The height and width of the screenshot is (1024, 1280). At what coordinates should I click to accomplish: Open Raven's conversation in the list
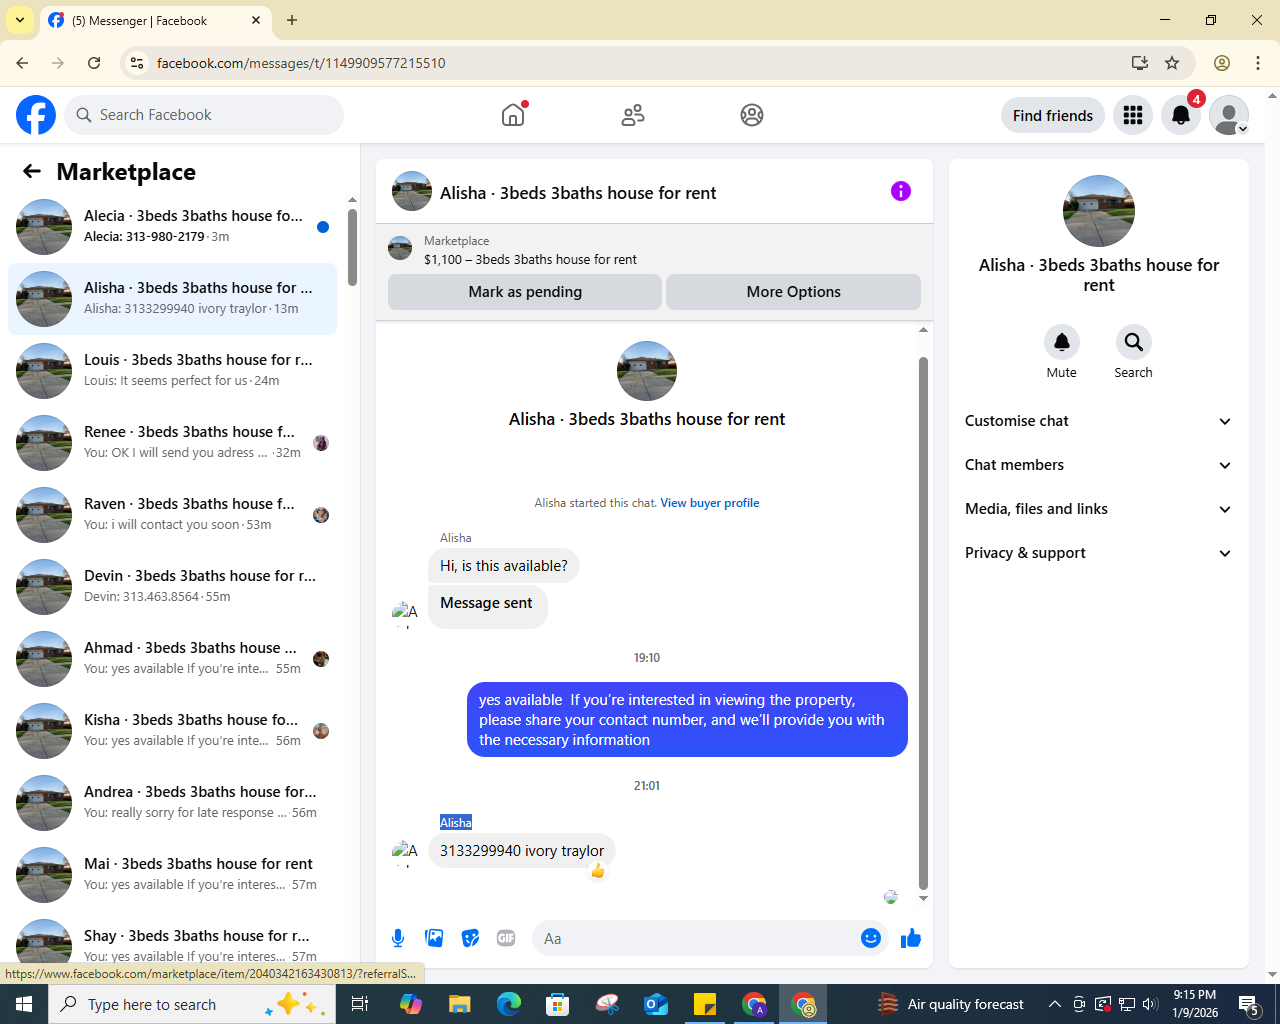(x=172, y=515)
